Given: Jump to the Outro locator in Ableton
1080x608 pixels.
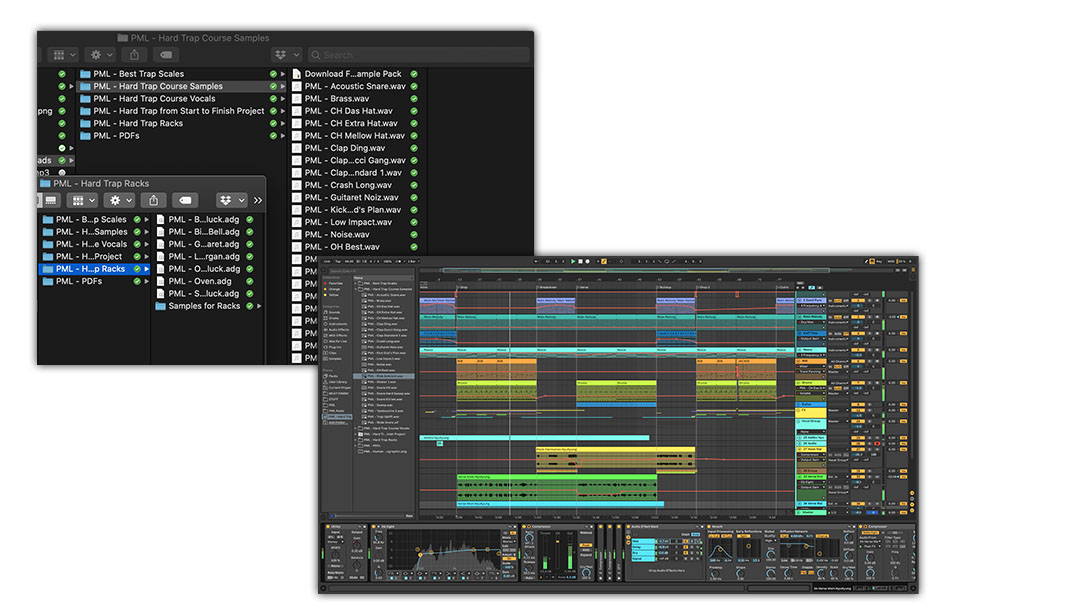Looking at the screenshot, I should 784,287.
